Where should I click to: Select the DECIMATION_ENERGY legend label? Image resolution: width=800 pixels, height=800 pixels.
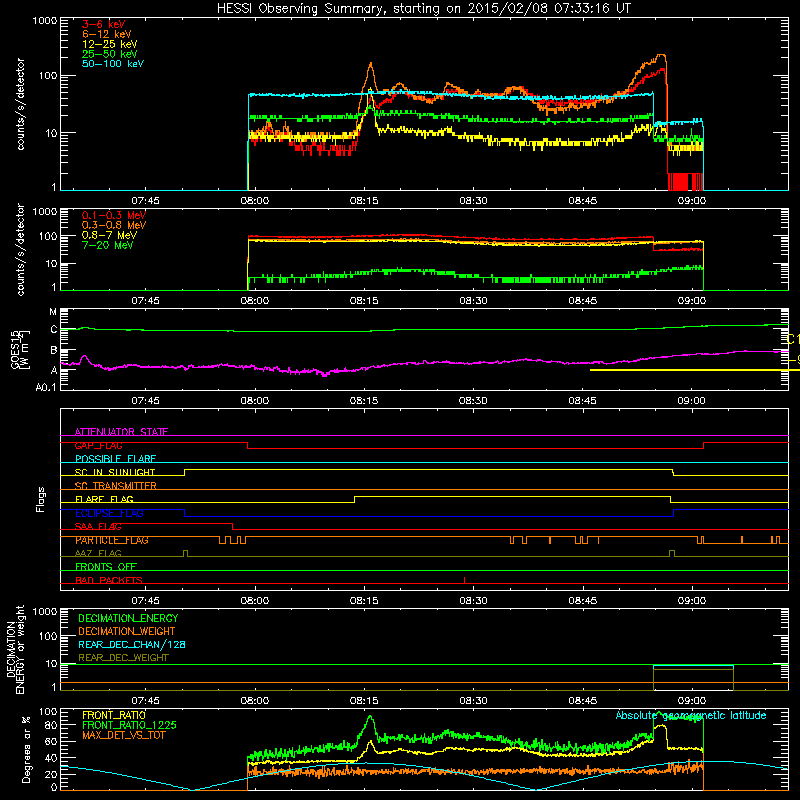click(x=128, y=618)
